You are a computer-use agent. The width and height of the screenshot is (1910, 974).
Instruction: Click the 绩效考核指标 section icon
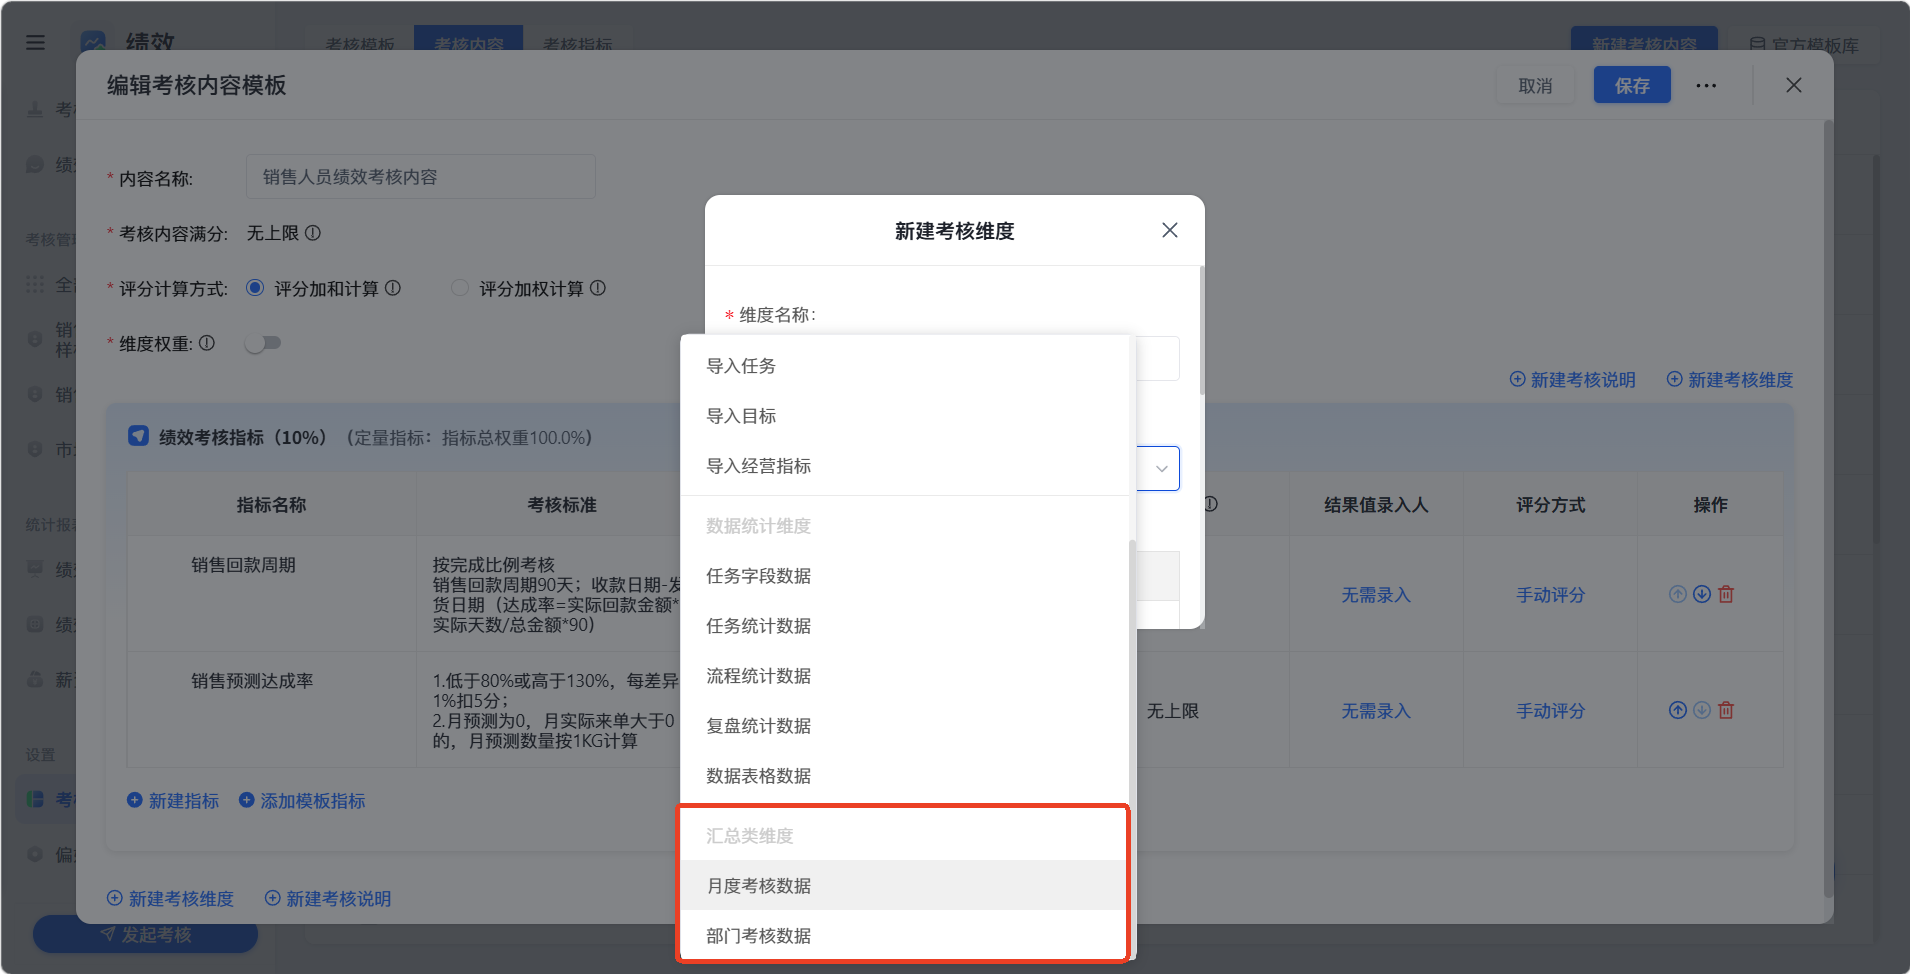138,436
